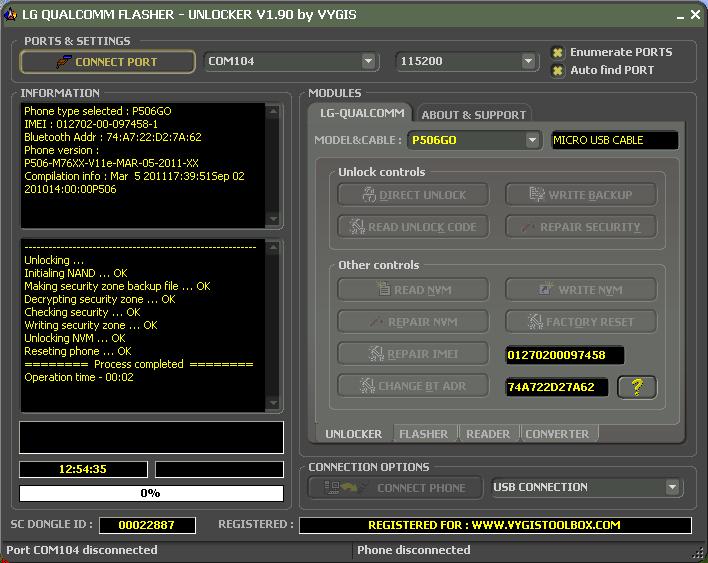Click the Bluetooth address field 74A722D27A62
Viewport: 708px width, 563px height.
[x=557, y=387]
